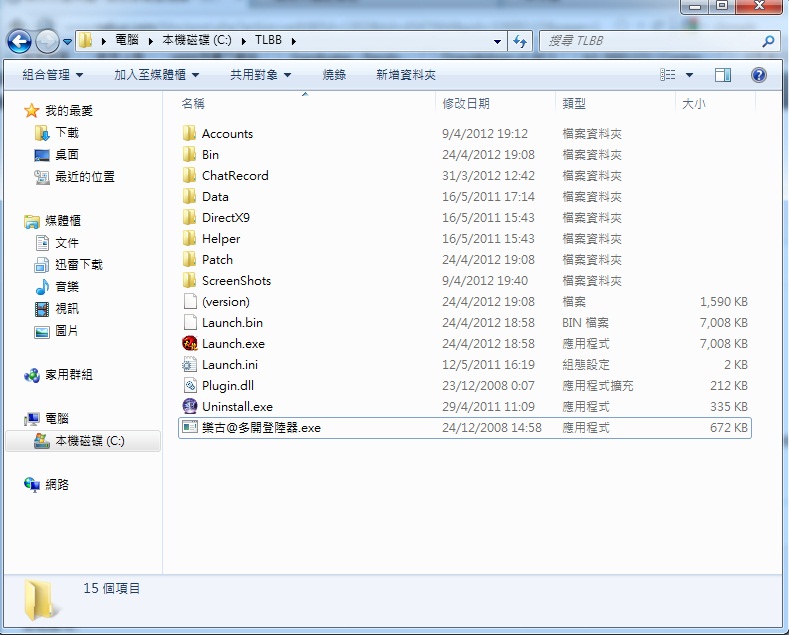Select the Accounts folder icon
This screenshot has height=635, width=789.
[189, 133]
